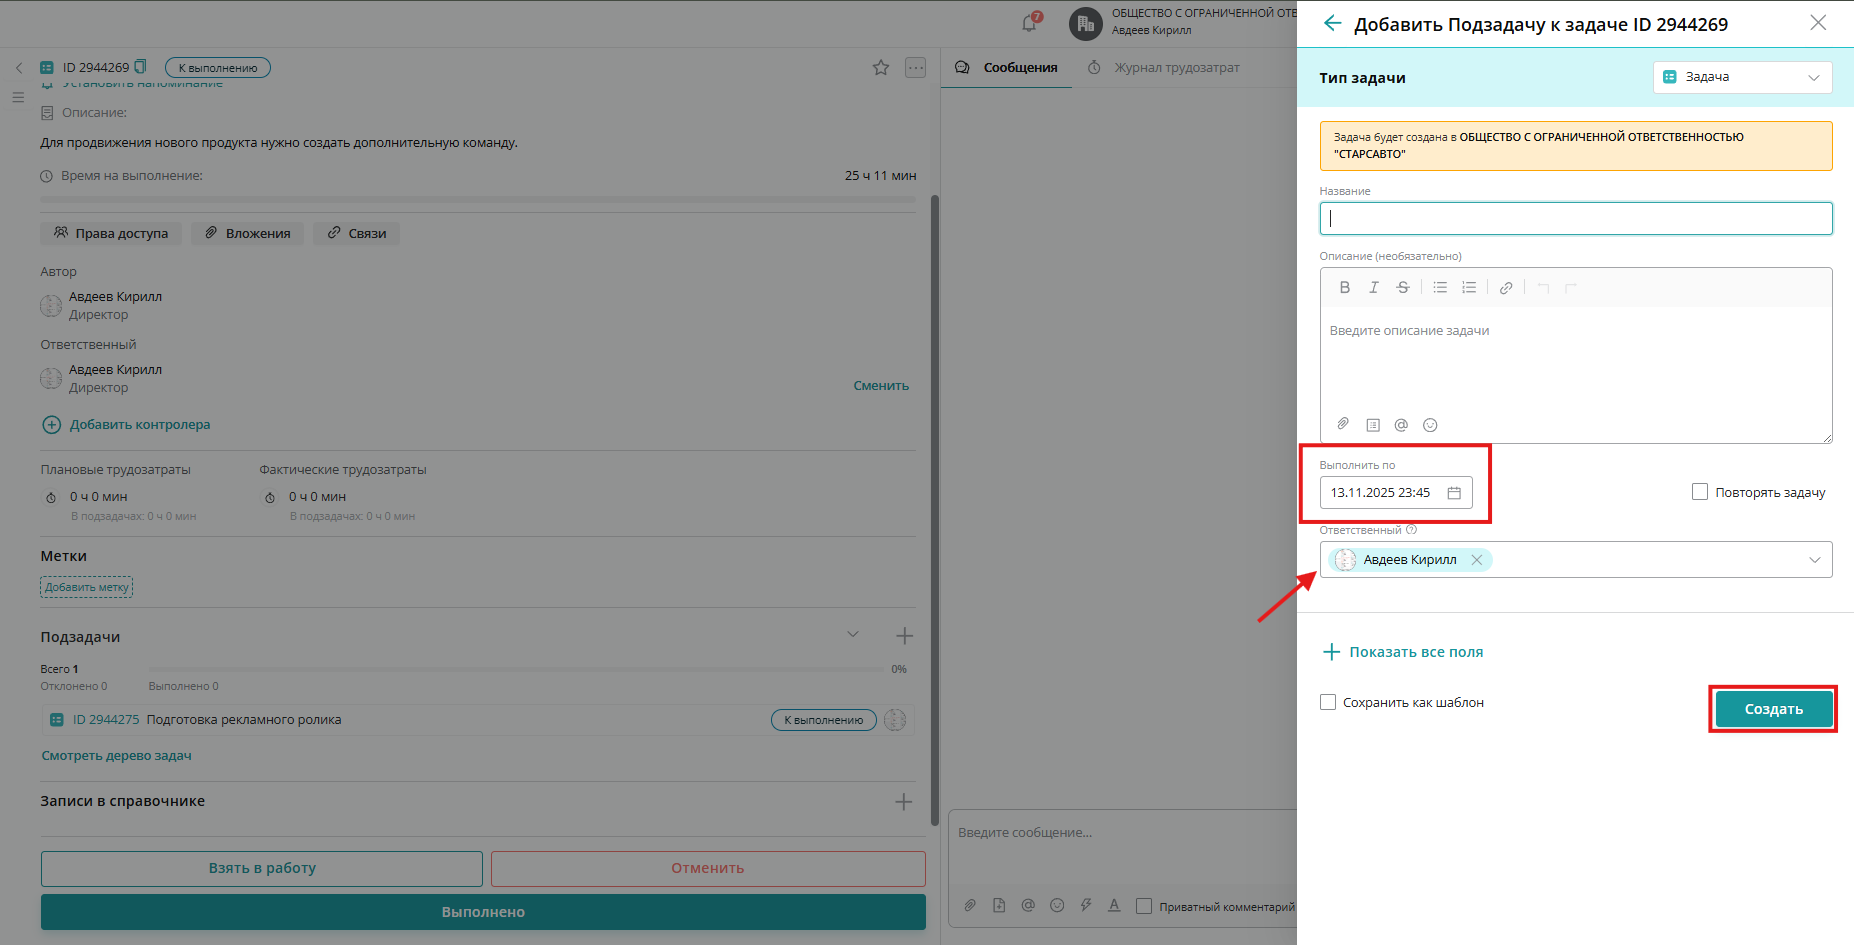Open the left sidebar hamburger menu

point(18,97)
